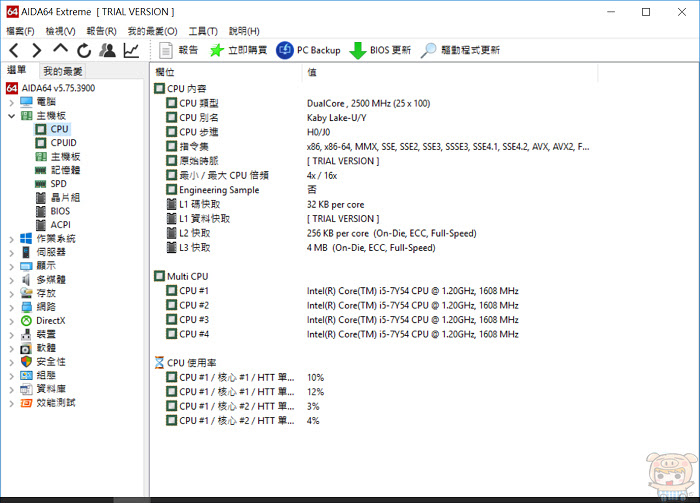Screen dimensions: 700x503
Task: Expand the DirectX node
Action: click(x=12, y=321)
